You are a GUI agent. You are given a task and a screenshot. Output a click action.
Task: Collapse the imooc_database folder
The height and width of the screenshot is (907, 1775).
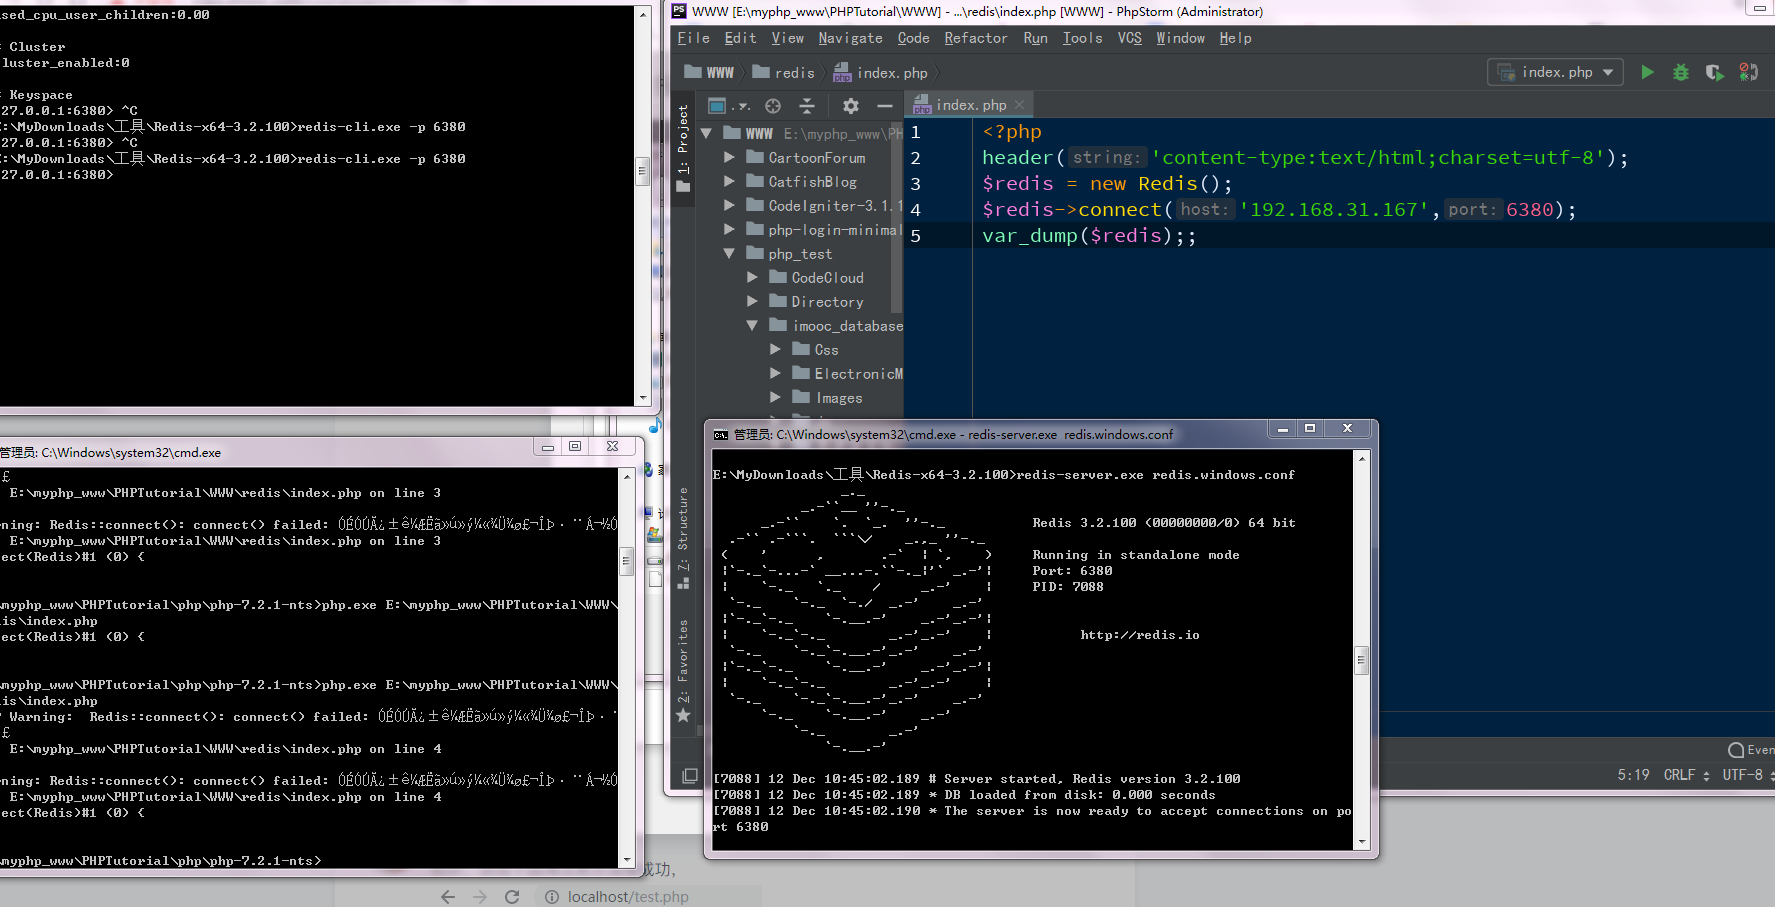pos(752,325)
